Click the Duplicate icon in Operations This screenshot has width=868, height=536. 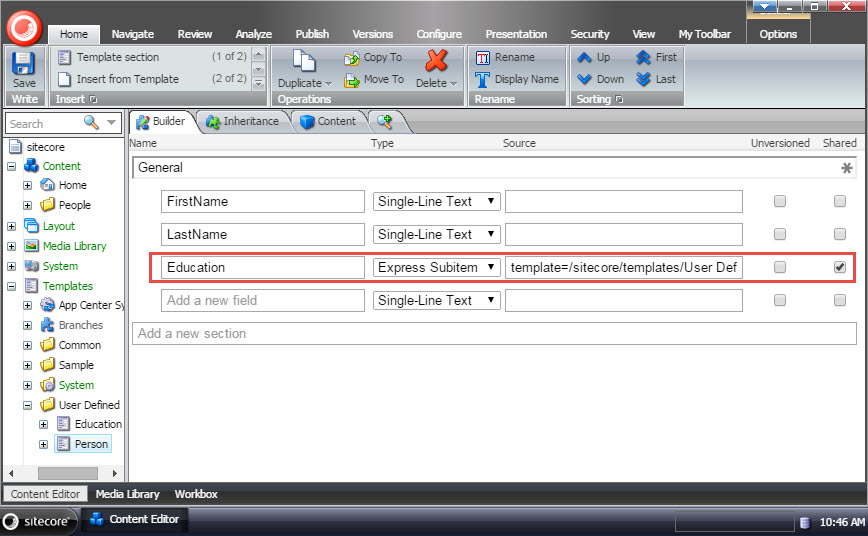pos(304,61)
